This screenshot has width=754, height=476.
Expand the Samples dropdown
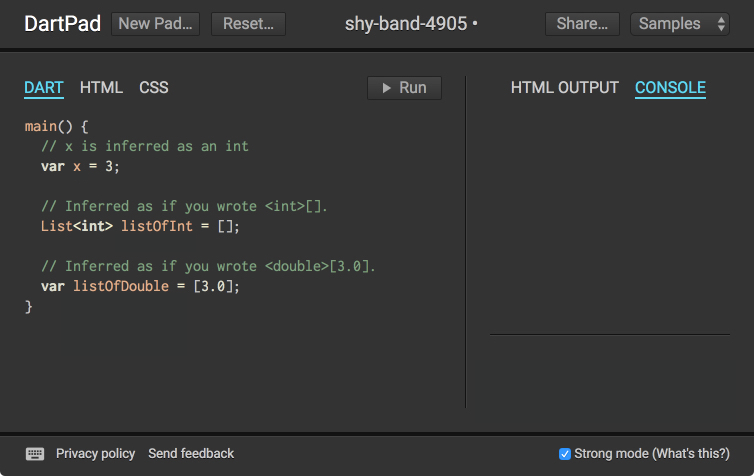pos(679,24)
